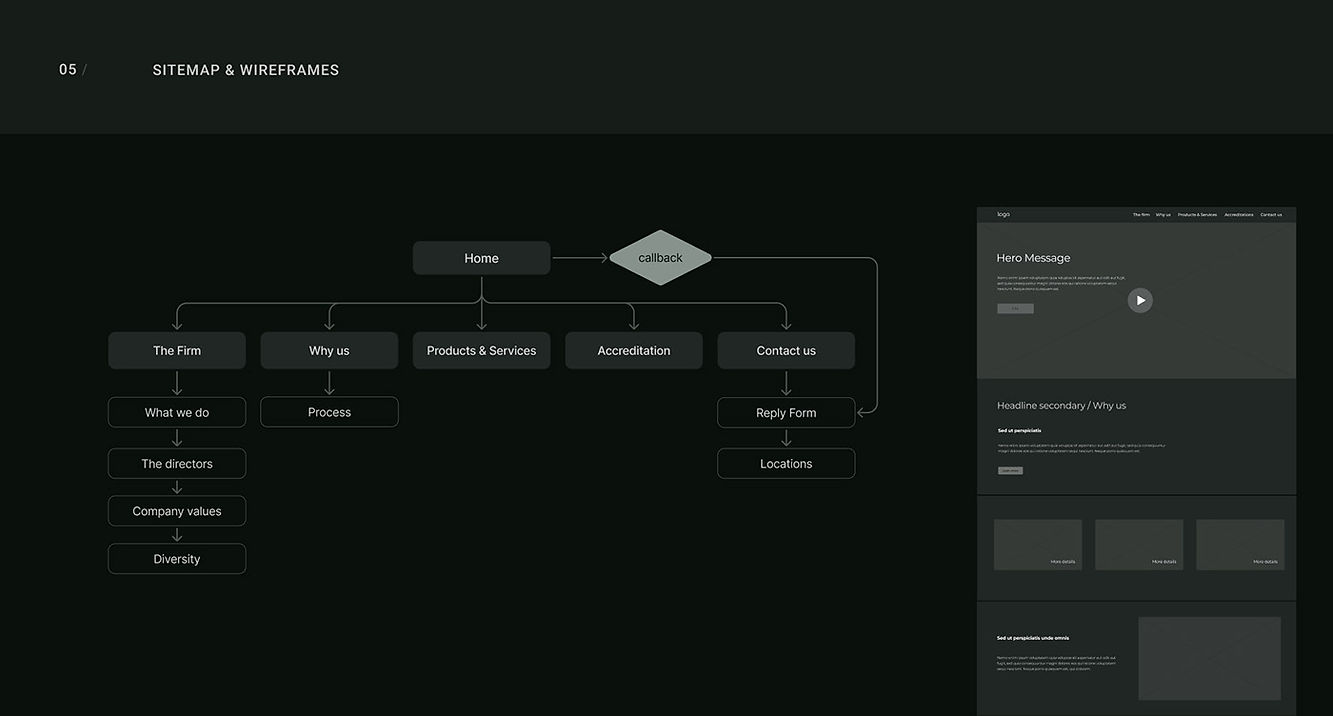The width and height of the screenshot is (1333, 716).
Task: Click the play button in hero wireframe
Action: tap(1140, 300)
